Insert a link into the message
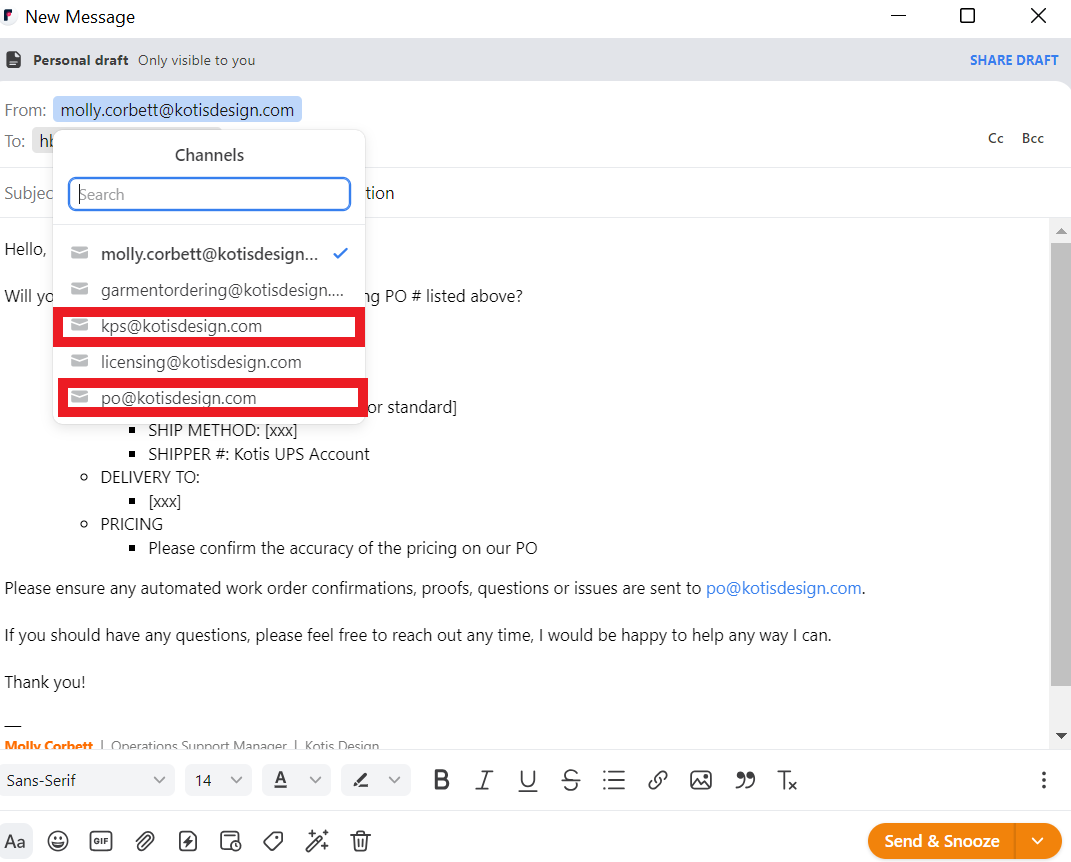Screen dimensions: 1071x862 point(657,780)
